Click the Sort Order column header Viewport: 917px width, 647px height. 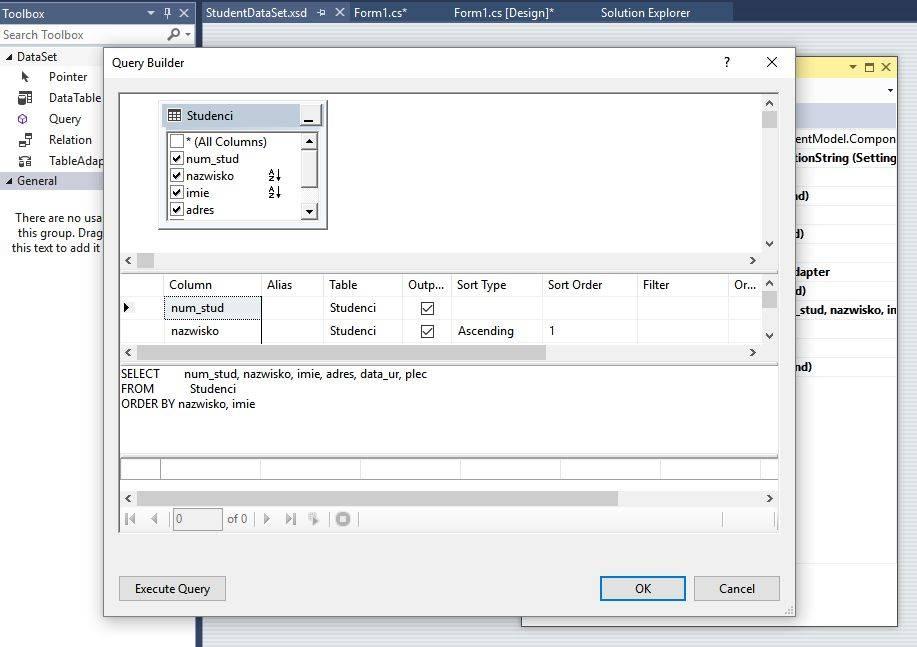click(x=590, y=285)
